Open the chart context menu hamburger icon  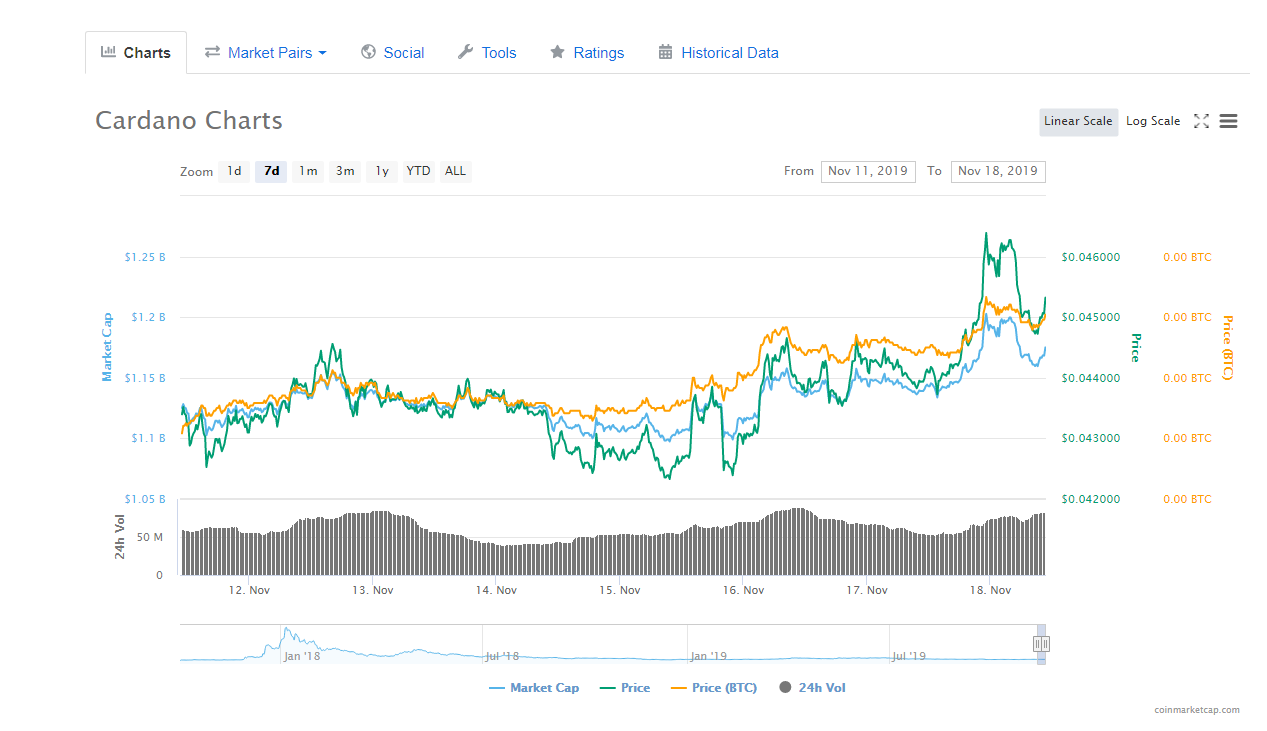point(1228,121)
